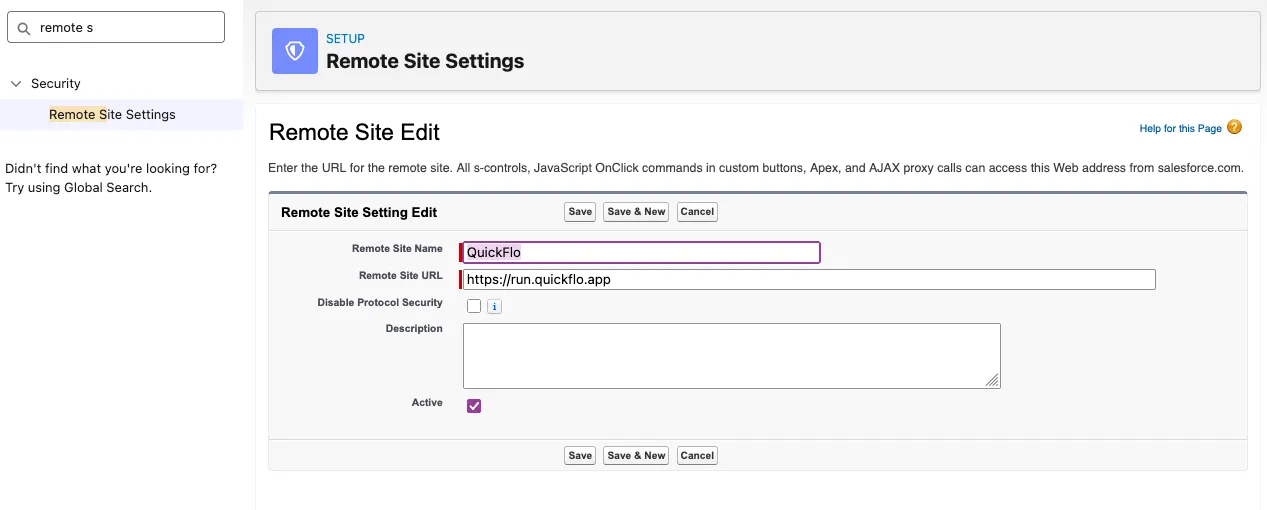Click the Remote Site URL label
Image resolution: width=1267 pixels, height=510 pixels.
pos(401,276)
